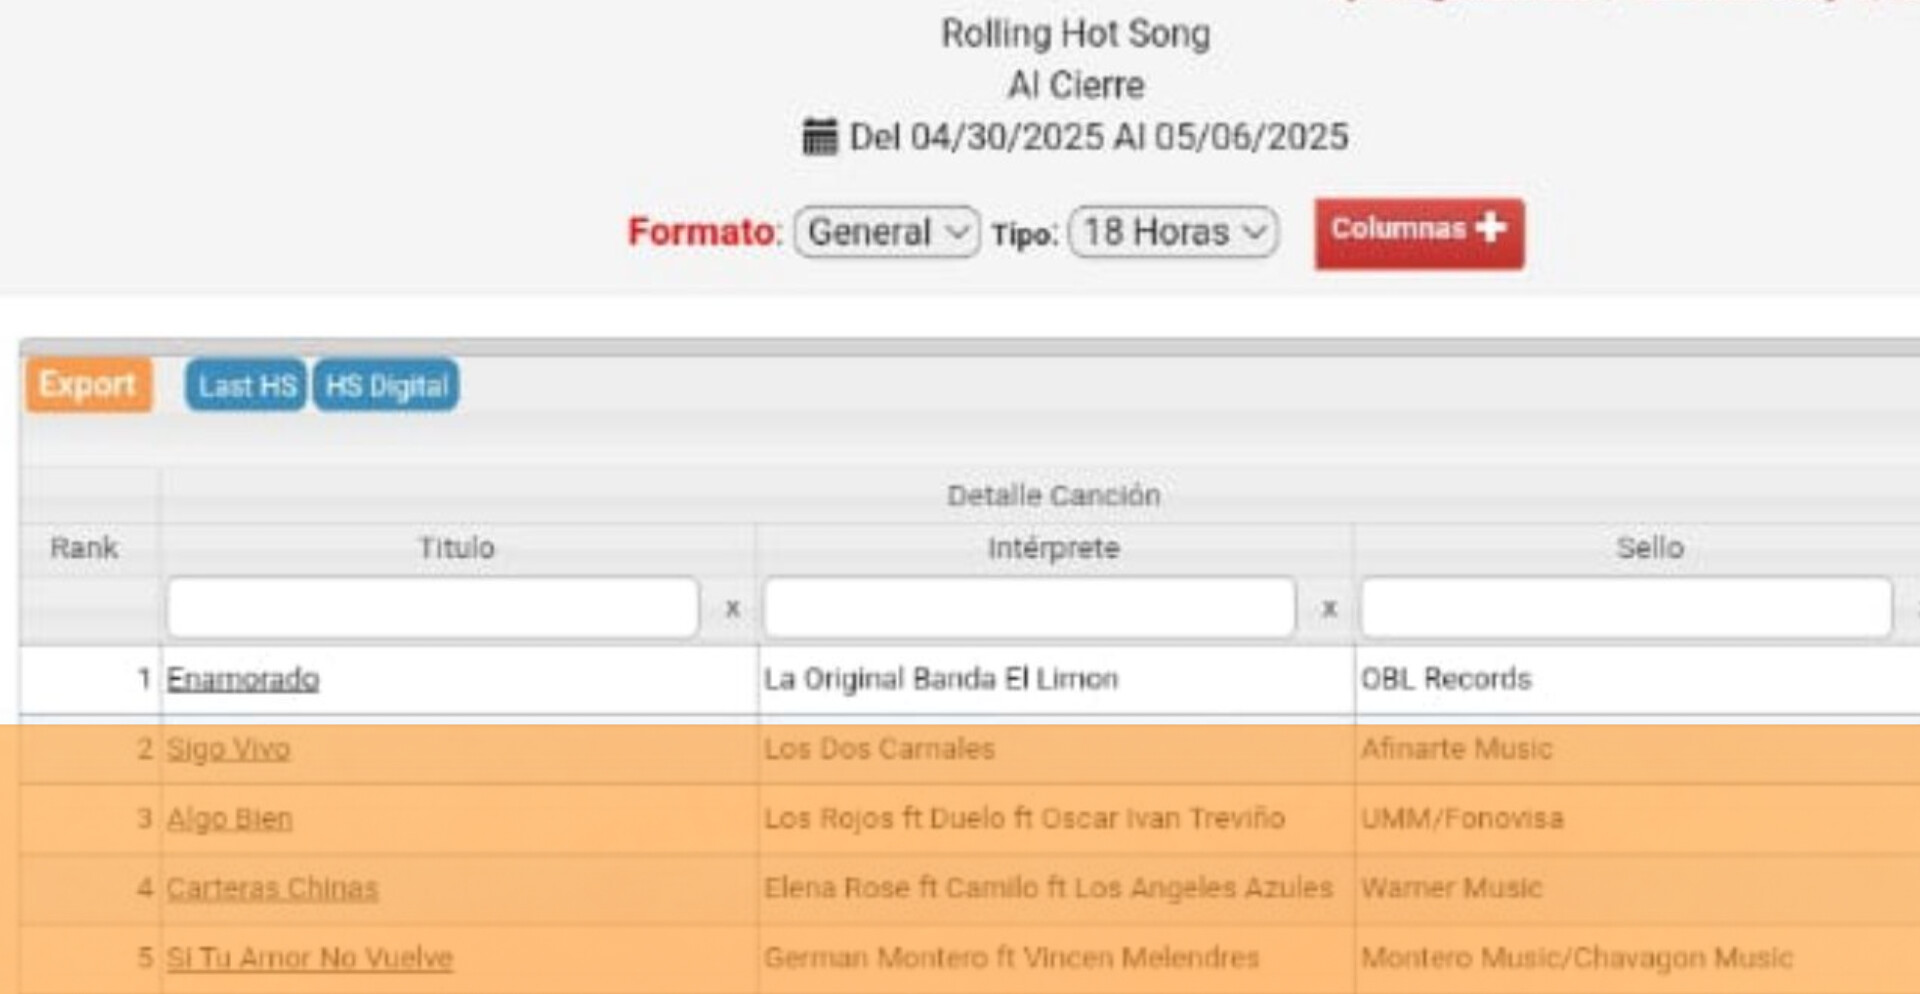Open the Tipo 18 Horas dropdown
1920x994 pixels.
[1173, 232]
